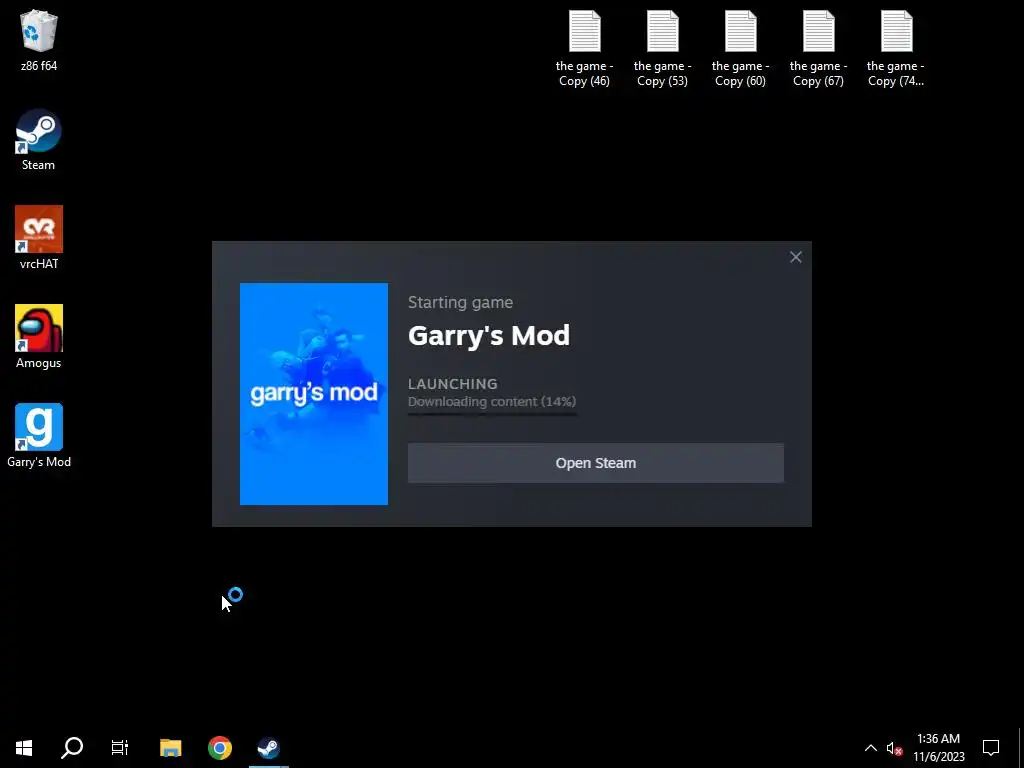Viewport: 1024px width, 768px height.
Task: Click the Open Steam button
Action: point(596,463)
